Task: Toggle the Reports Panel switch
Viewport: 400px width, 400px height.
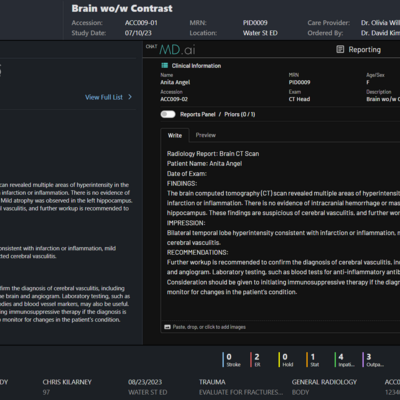Action: pos(168,114)
